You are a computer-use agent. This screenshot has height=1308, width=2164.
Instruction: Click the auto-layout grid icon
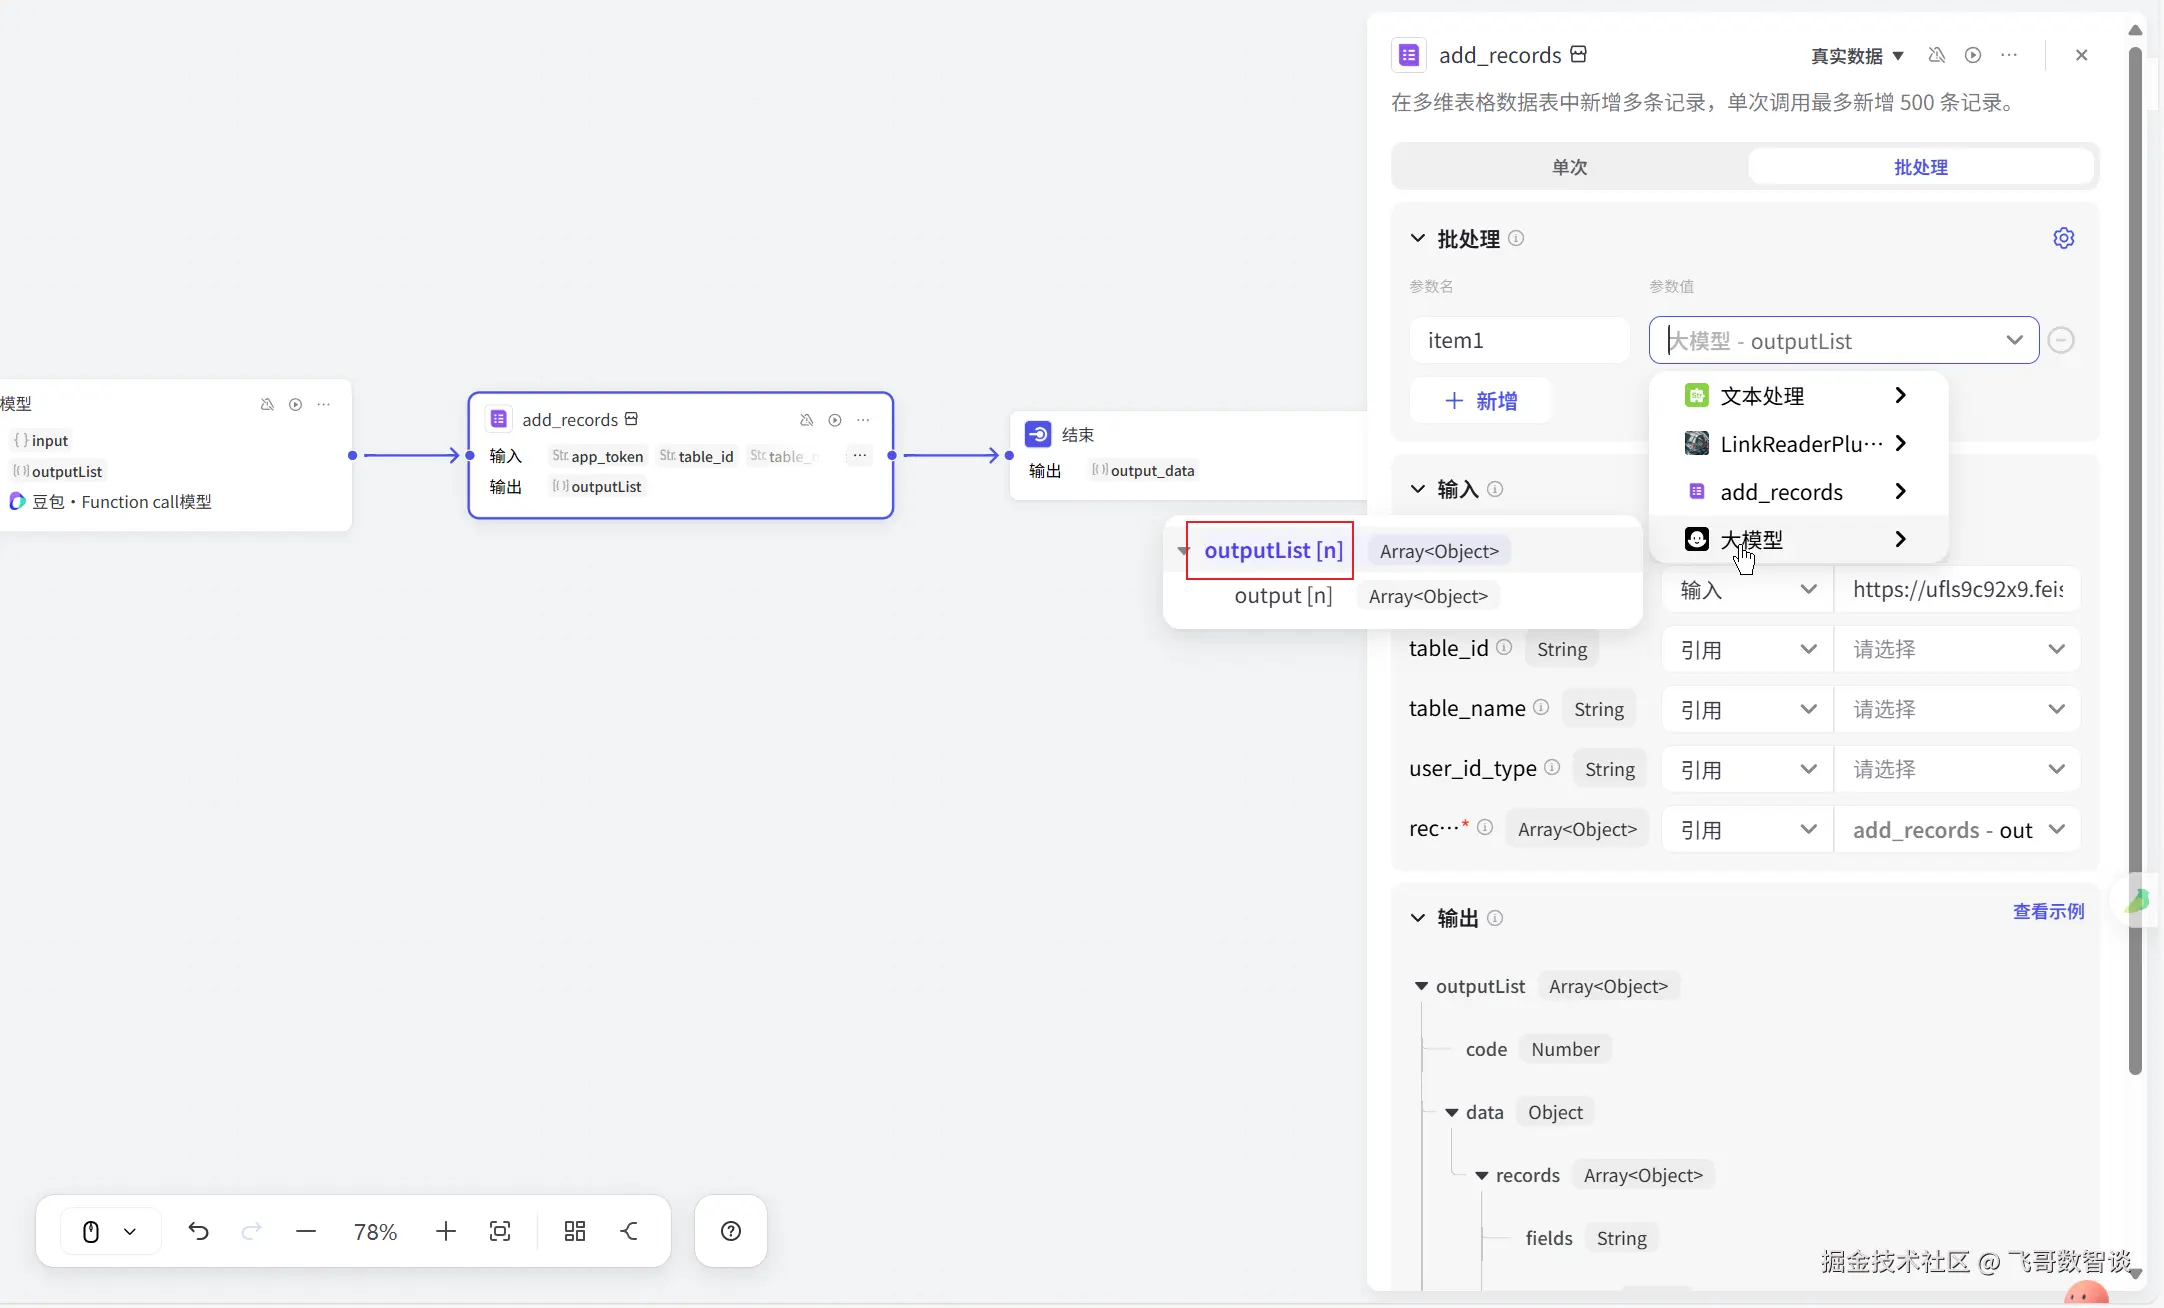574,1231
